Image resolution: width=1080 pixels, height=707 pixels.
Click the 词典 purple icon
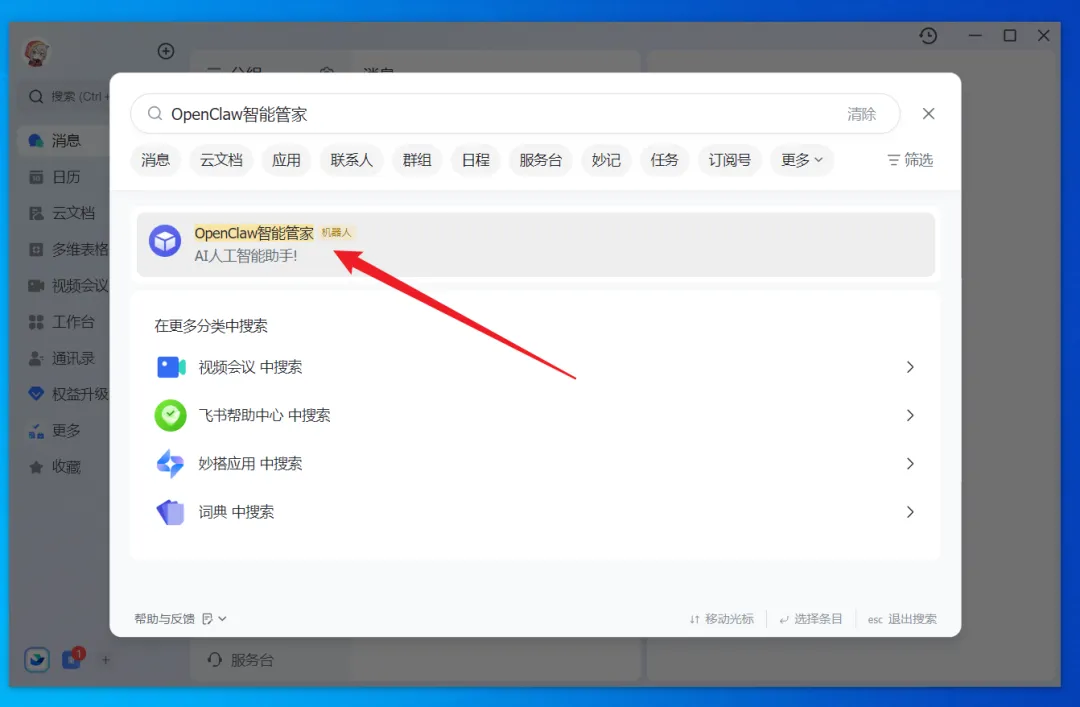coord(170,512)
